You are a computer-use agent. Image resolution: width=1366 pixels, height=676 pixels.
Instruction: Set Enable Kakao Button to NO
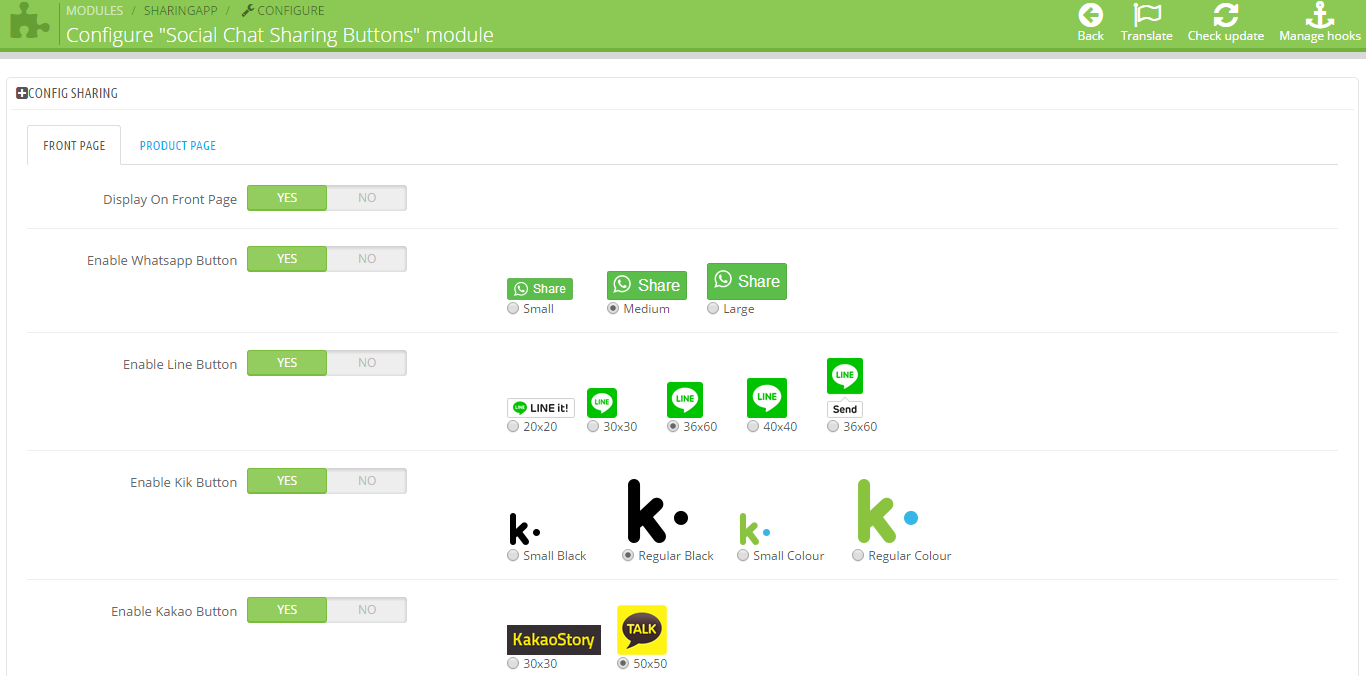(x=367, y=610)
